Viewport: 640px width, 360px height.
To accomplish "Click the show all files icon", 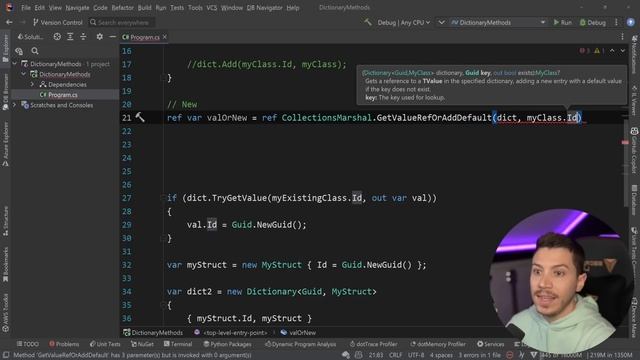I will pyautogui.click(x=19, y=51).
